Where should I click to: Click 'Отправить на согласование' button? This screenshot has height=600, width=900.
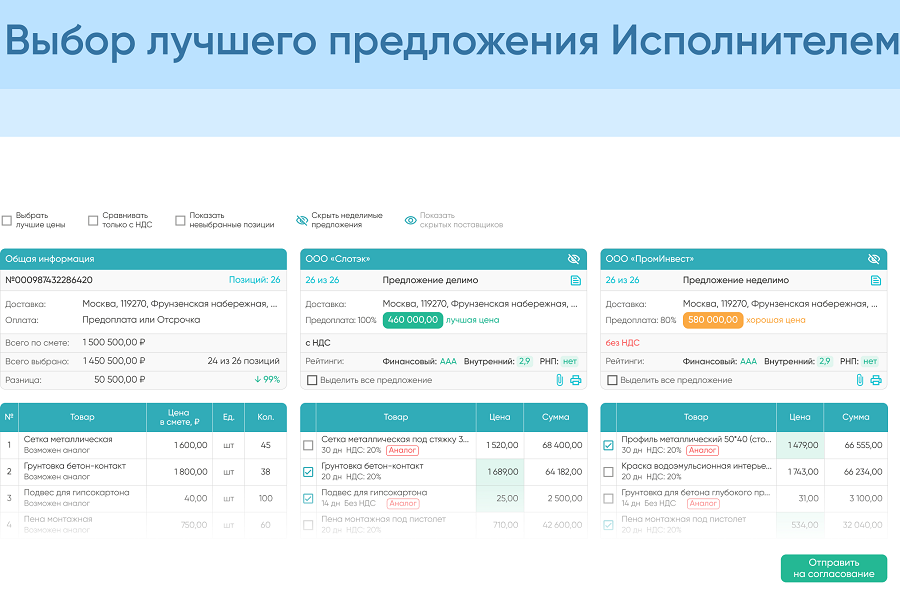(x=833, y=568)
